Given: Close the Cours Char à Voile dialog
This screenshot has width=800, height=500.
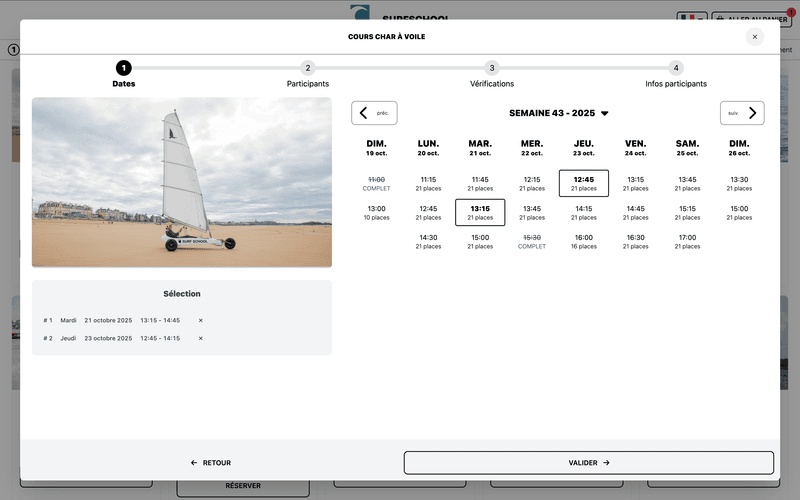Looking at the screenshot, I should pyautogui.click(x=754, y=37).
